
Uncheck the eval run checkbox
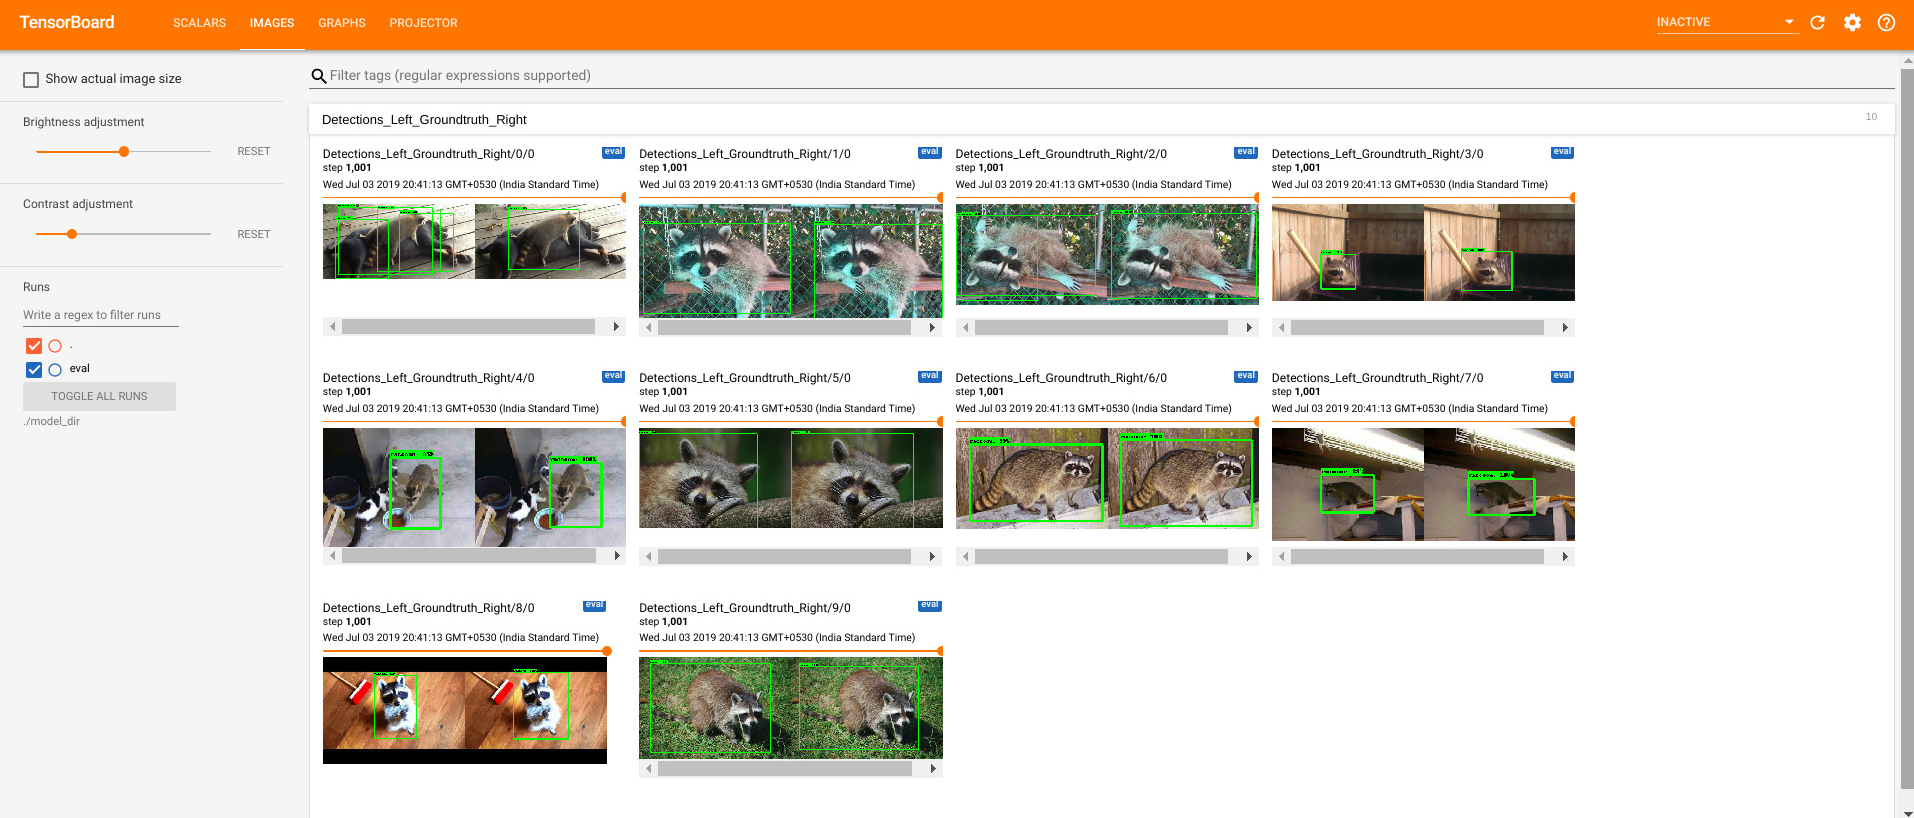click(x=34, y=369)
